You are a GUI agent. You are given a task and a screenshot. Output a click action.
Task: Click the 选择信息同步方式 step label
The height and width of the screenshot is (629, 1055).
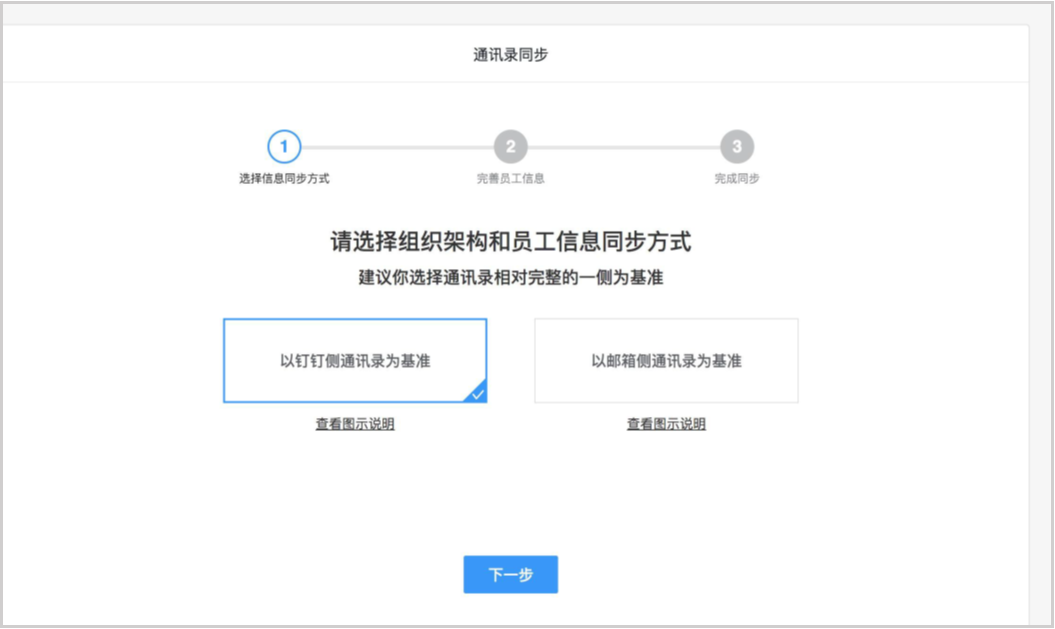[284, 179]
